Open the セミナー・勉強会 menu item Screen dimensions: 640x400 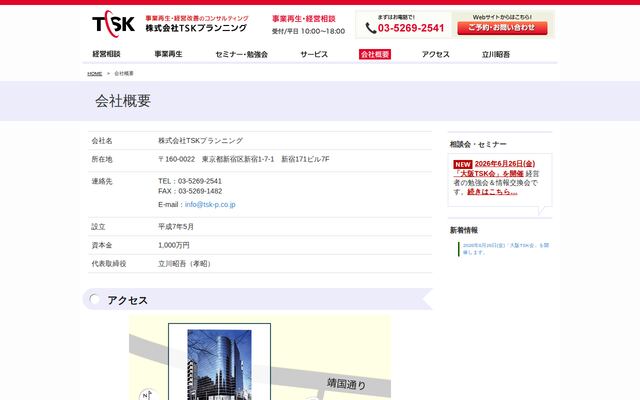point(242,54)
